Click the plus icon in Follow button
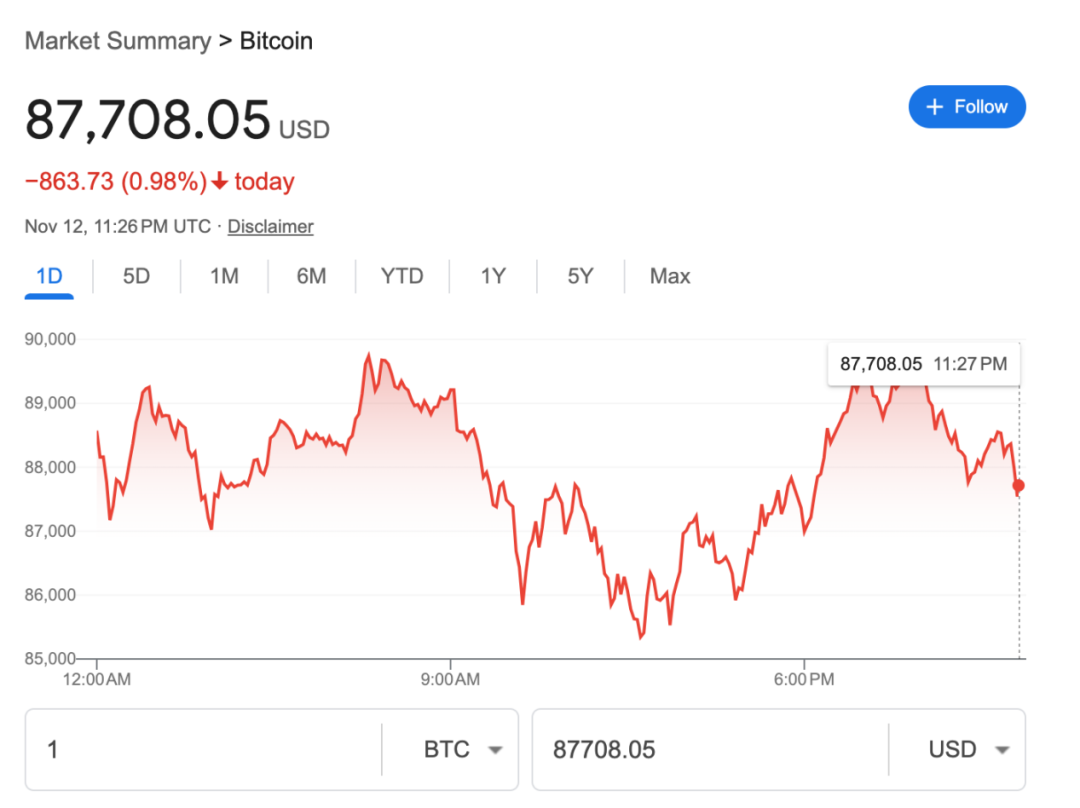This screenshot has width=1080, height=808. (935, 107)
